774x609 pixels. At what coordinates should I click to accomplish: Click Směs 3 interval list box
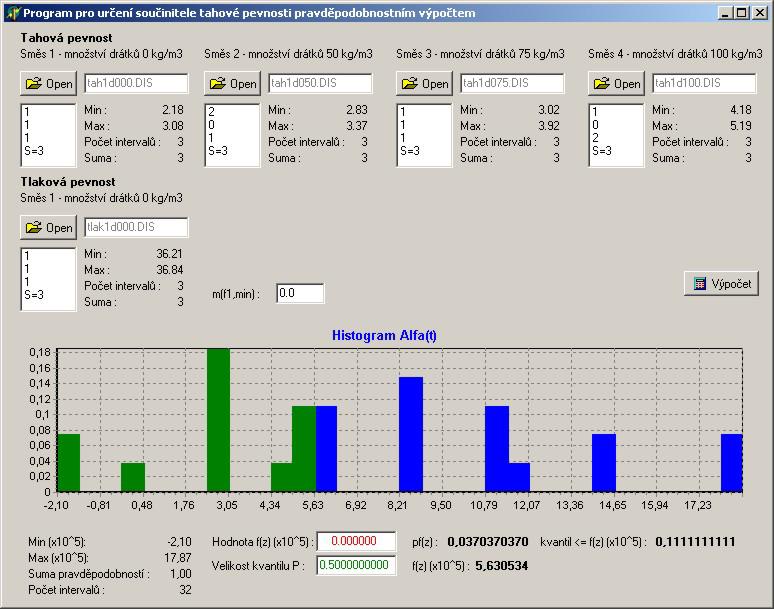coord(425,135)
